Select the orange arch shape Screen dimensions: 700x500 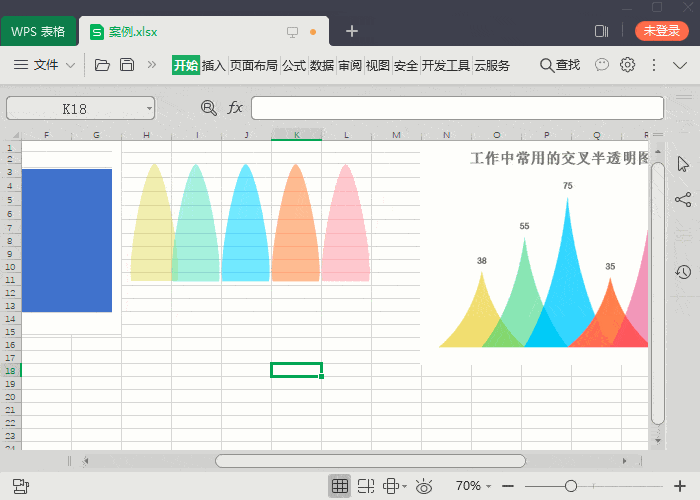tap(296, 222)
